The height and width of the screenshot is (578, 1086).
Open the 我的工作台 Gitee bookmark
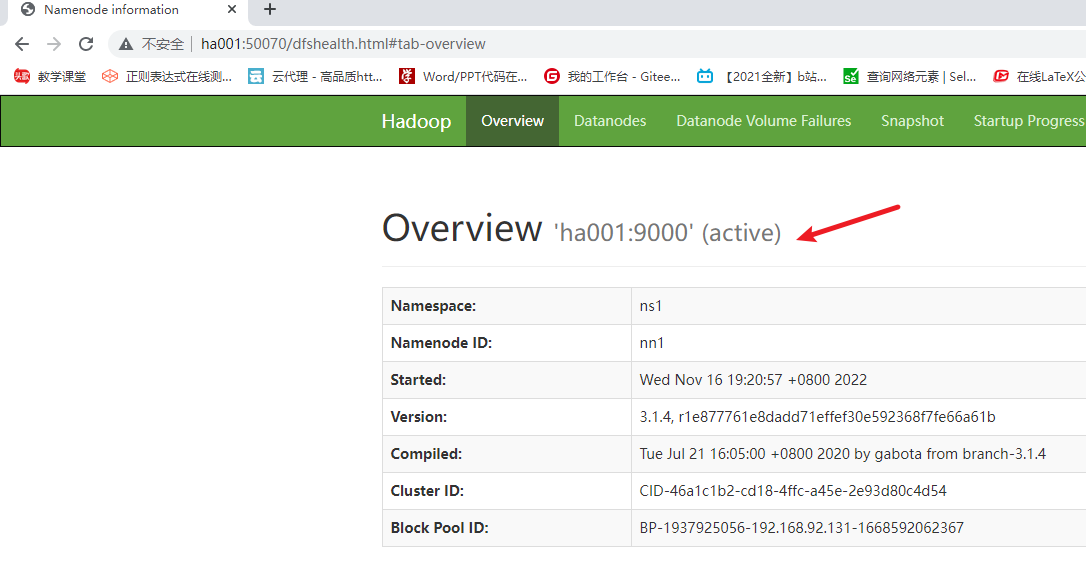[612, 77]
